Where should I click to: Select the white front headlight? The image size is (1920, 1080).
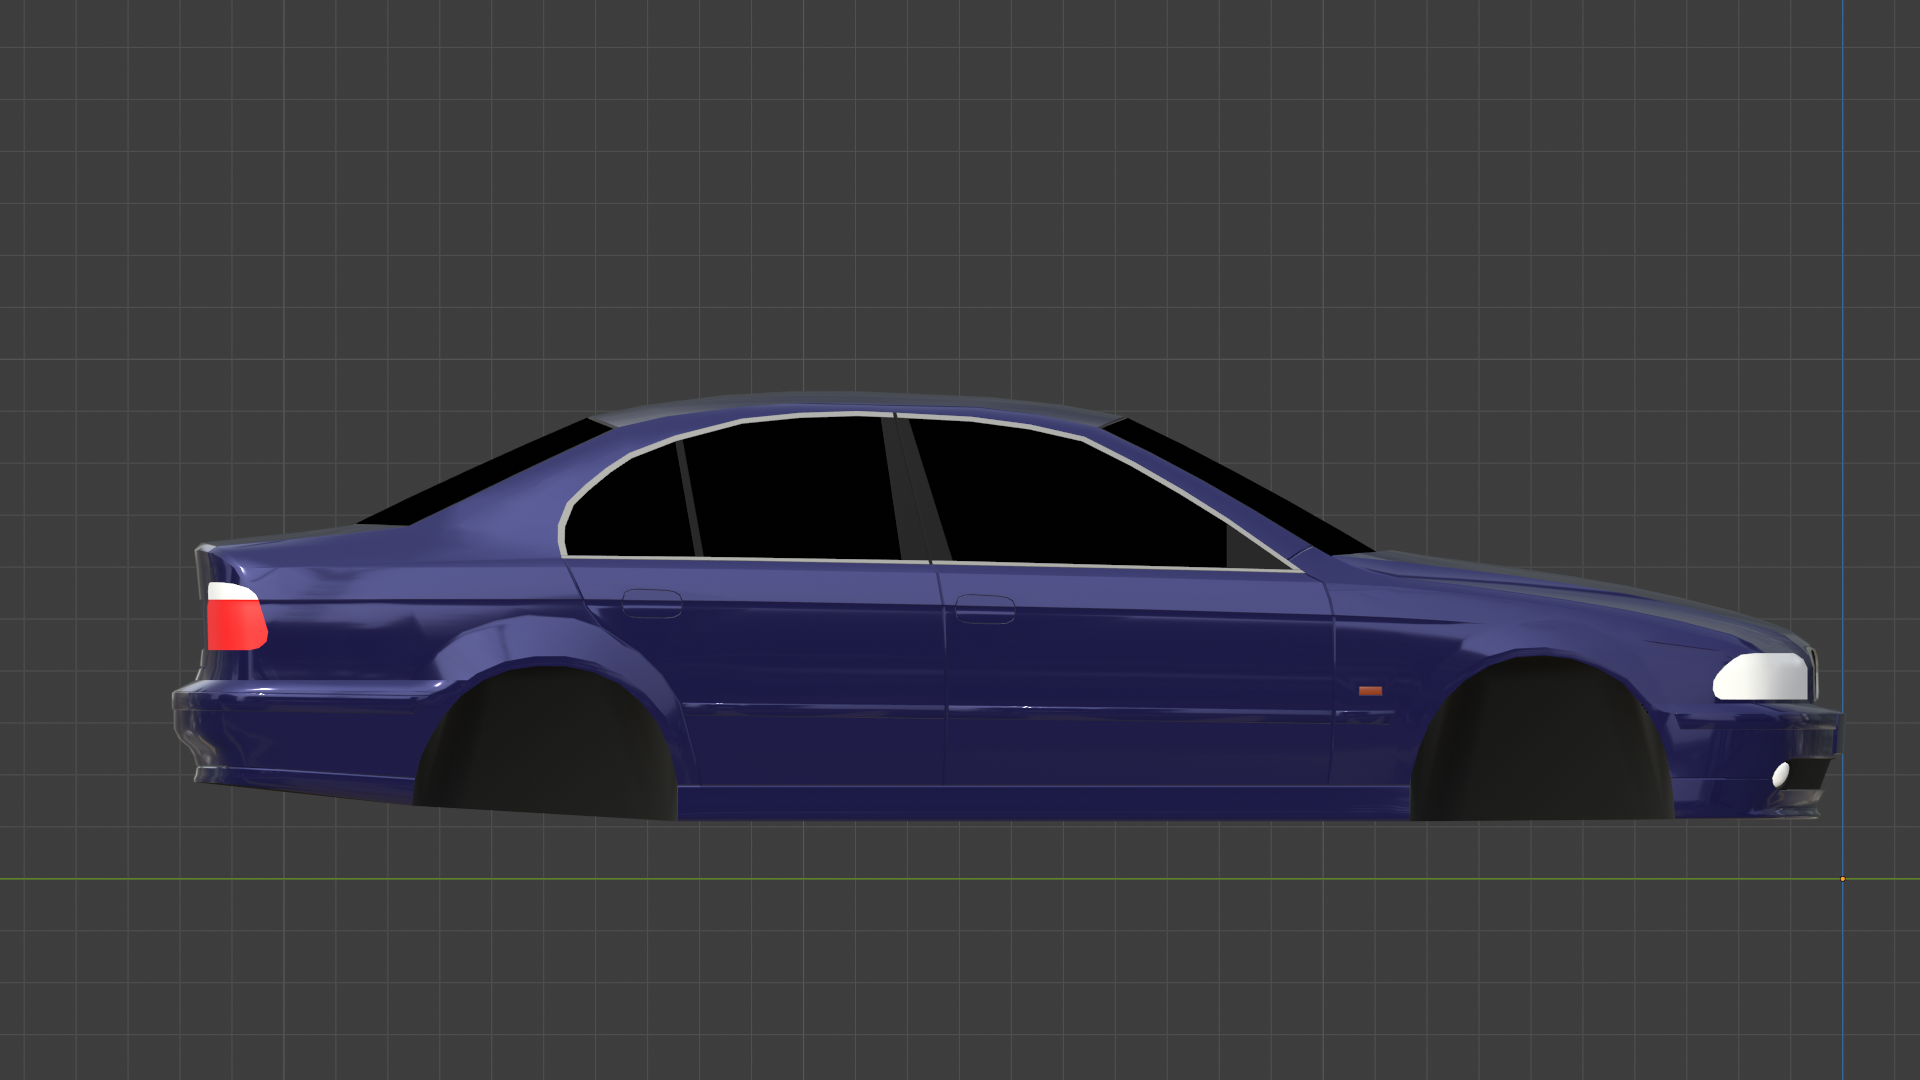1762,678
